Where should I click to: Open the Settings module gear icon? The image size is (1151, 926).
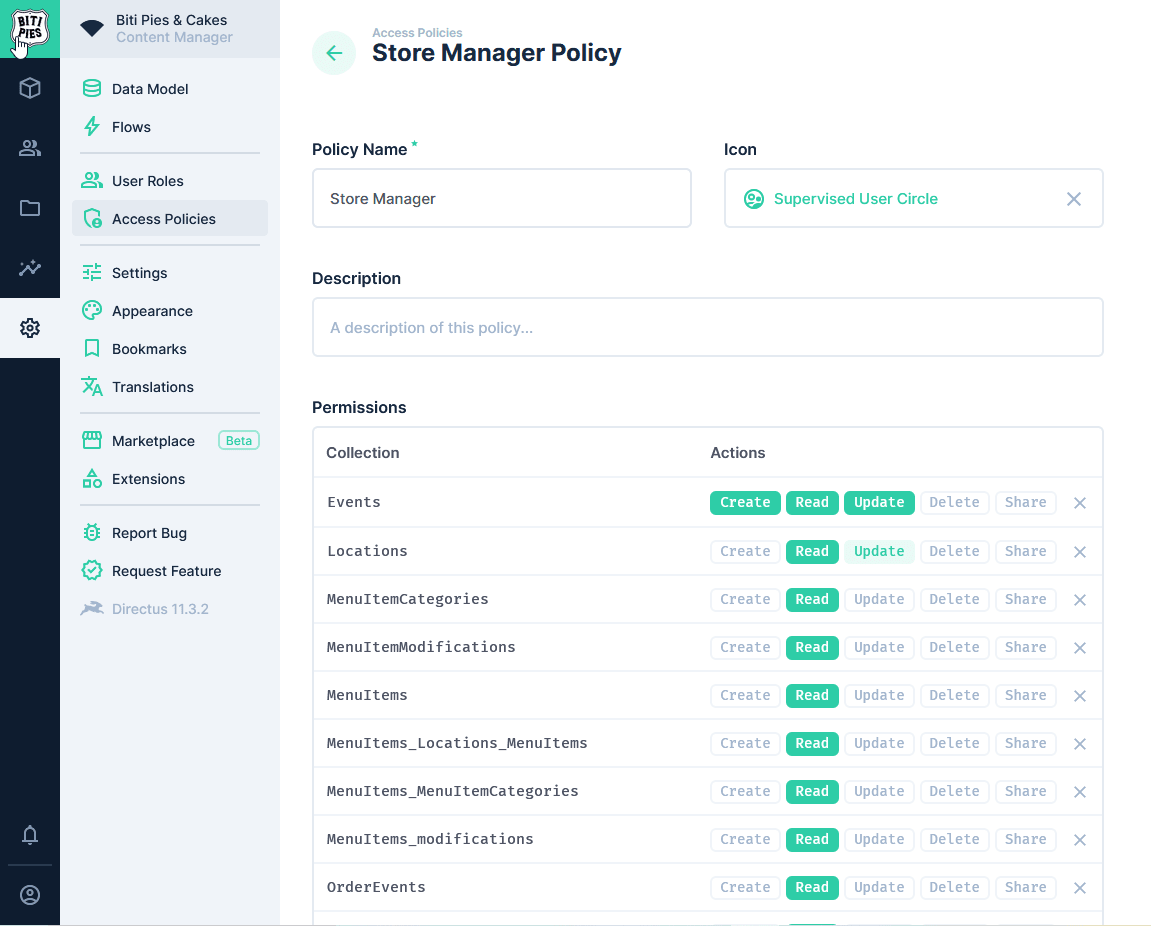[29, 328]
